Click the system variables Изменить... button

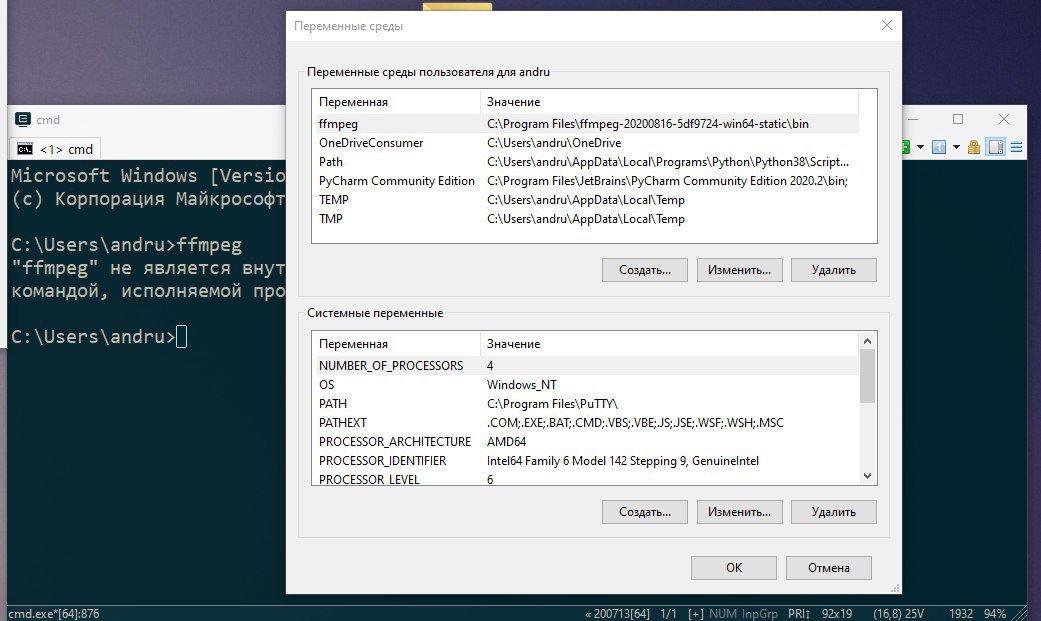pyautogui.click(x=740, y=512)
